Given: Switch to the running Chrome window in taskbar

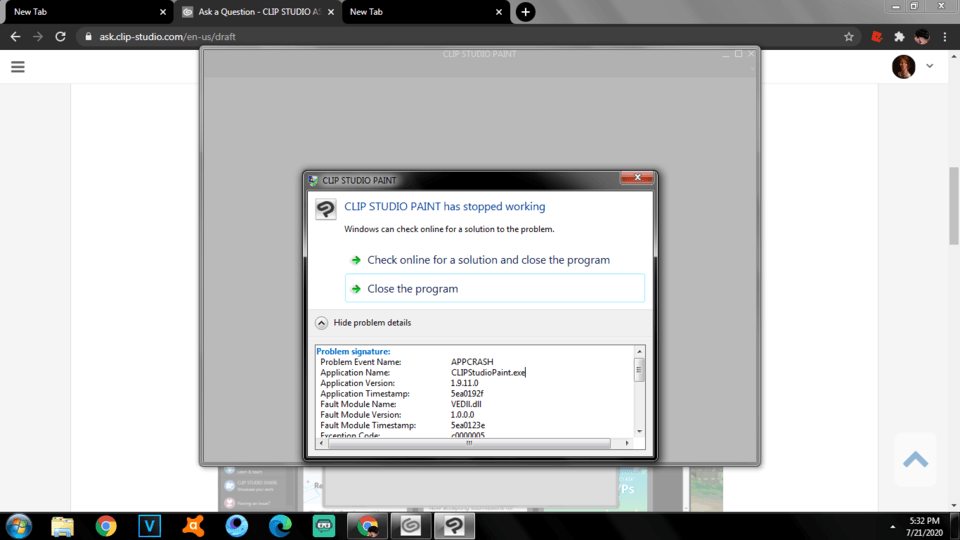Looking at the screenshot, I should pos(367,526).
